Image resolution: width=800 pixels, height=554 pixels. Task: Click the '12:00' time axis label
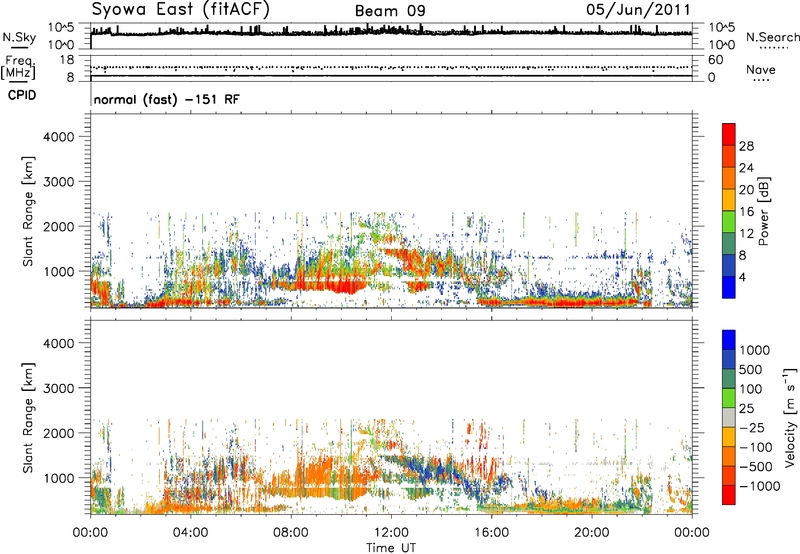[391, 533]
